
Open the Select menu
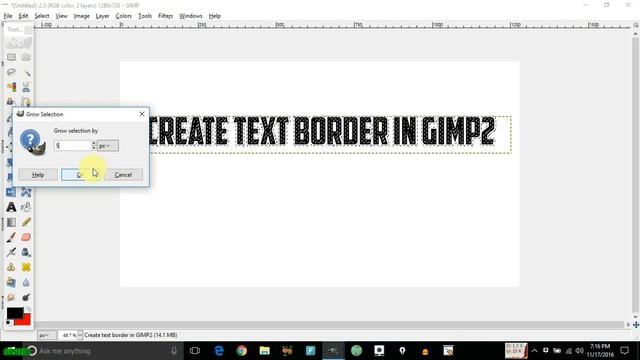(x=42, y=16)
